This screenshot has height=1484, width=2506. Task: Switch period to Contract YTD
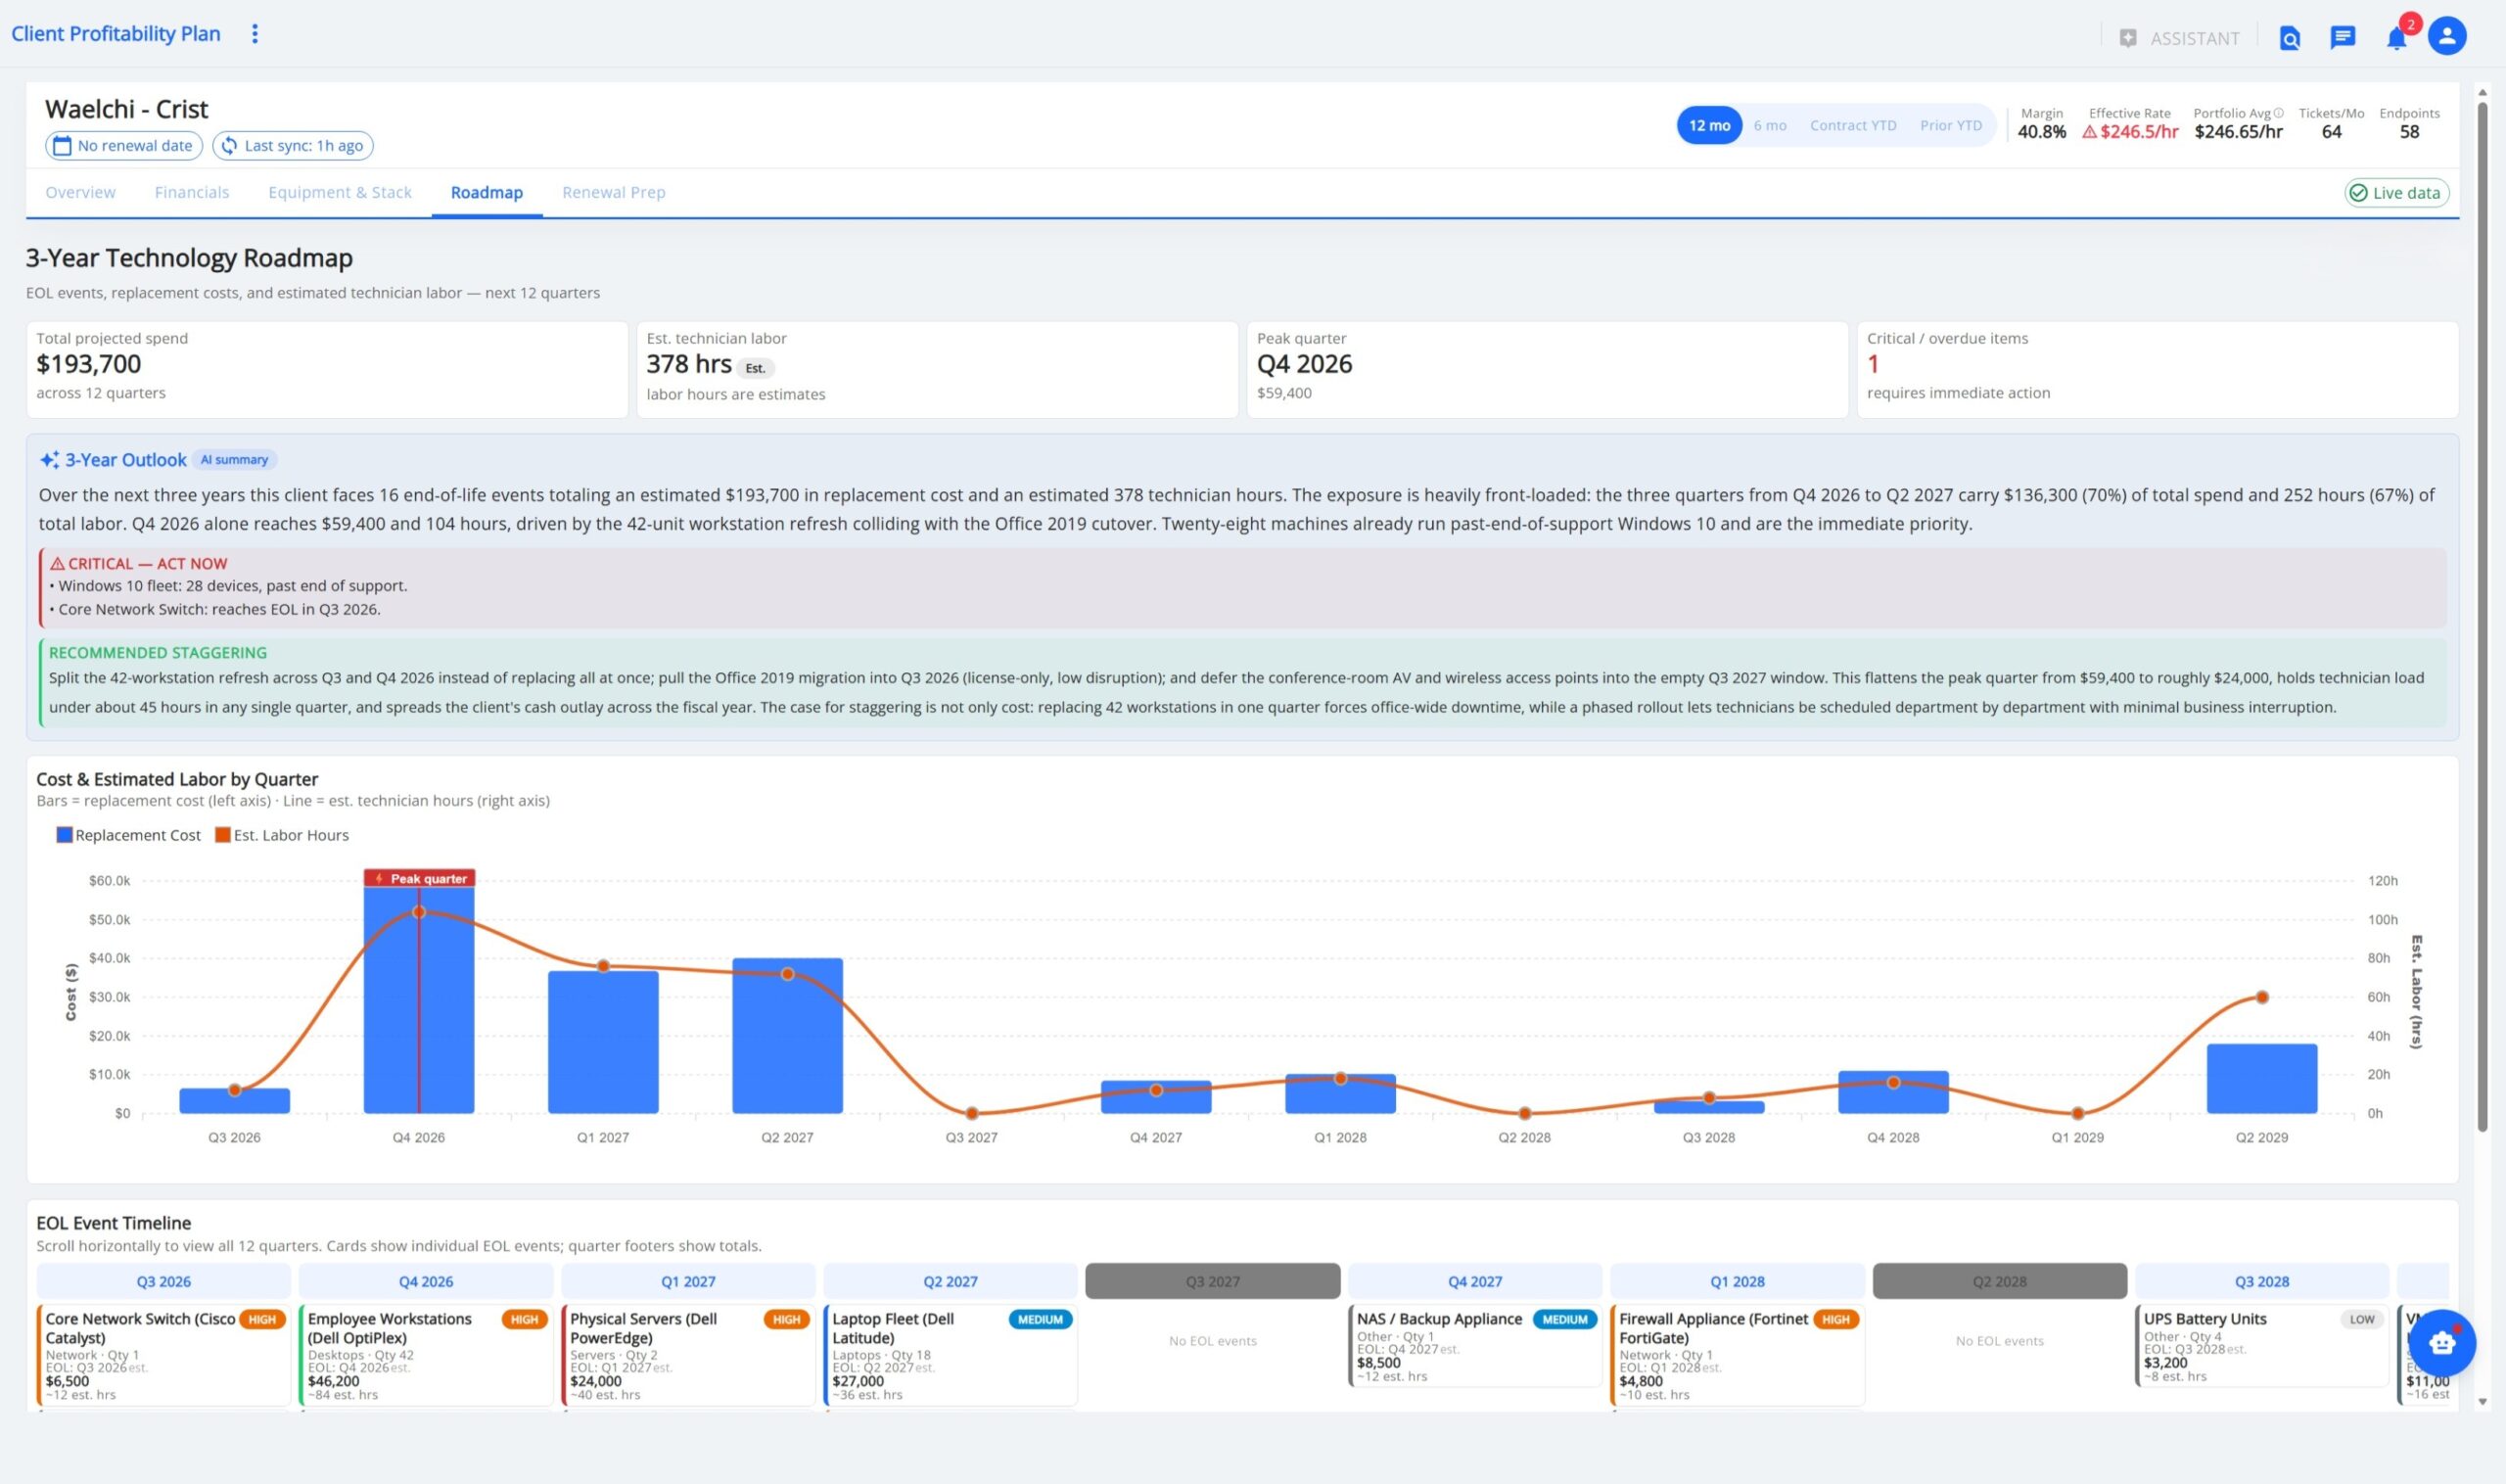tap(1852, 125)
